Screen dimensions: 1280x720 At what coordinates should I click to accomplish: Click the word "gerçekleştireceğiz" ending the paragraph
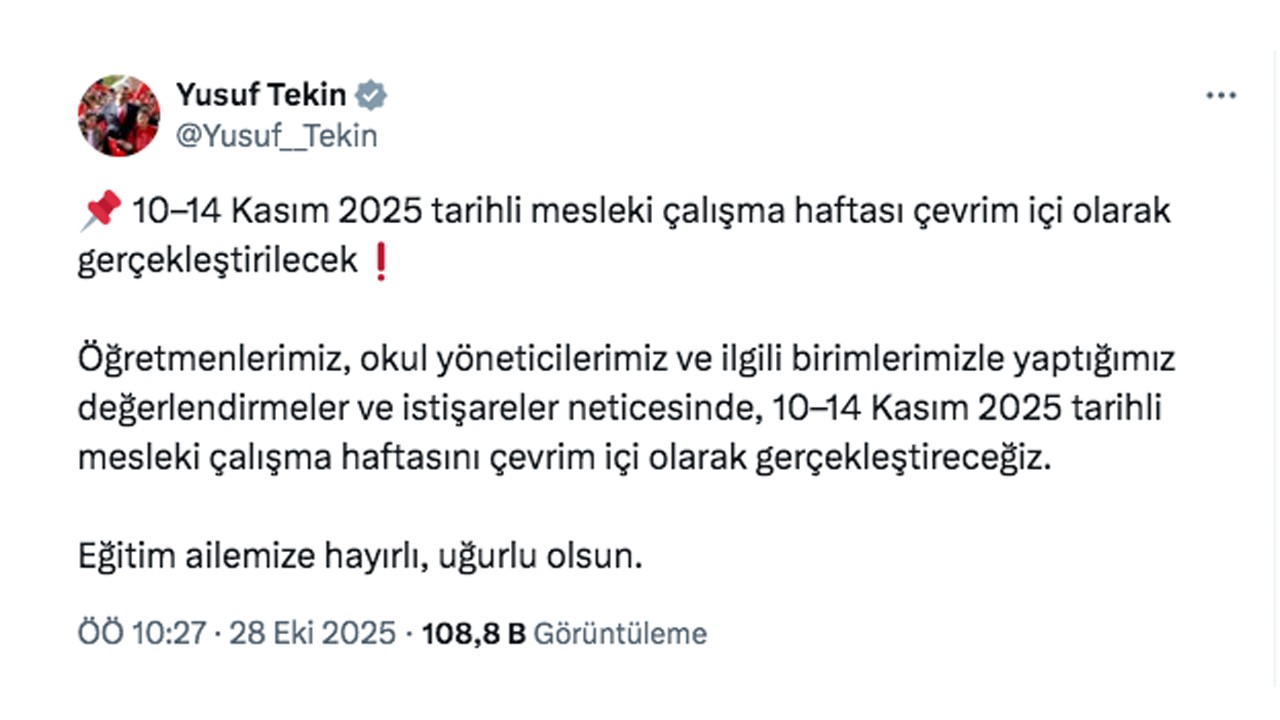(x=904, y=458)
